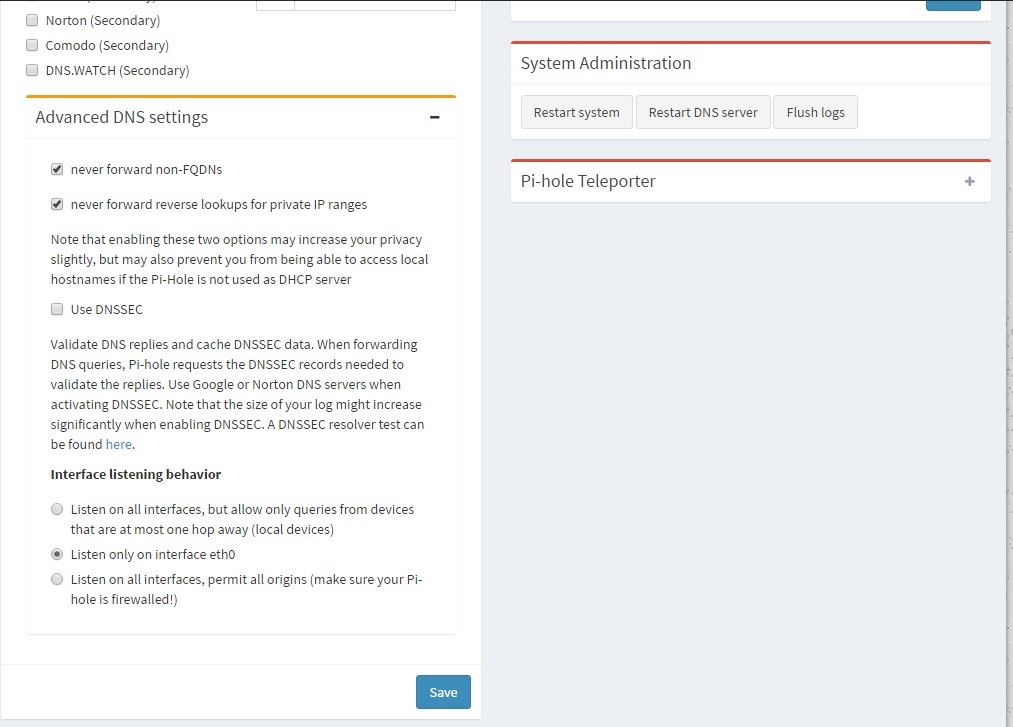Image resolution: width=1013 pixels, height=727 pixels.
Task: Uncheck never forward reverse lookups option
Action: tap(57, 204)
